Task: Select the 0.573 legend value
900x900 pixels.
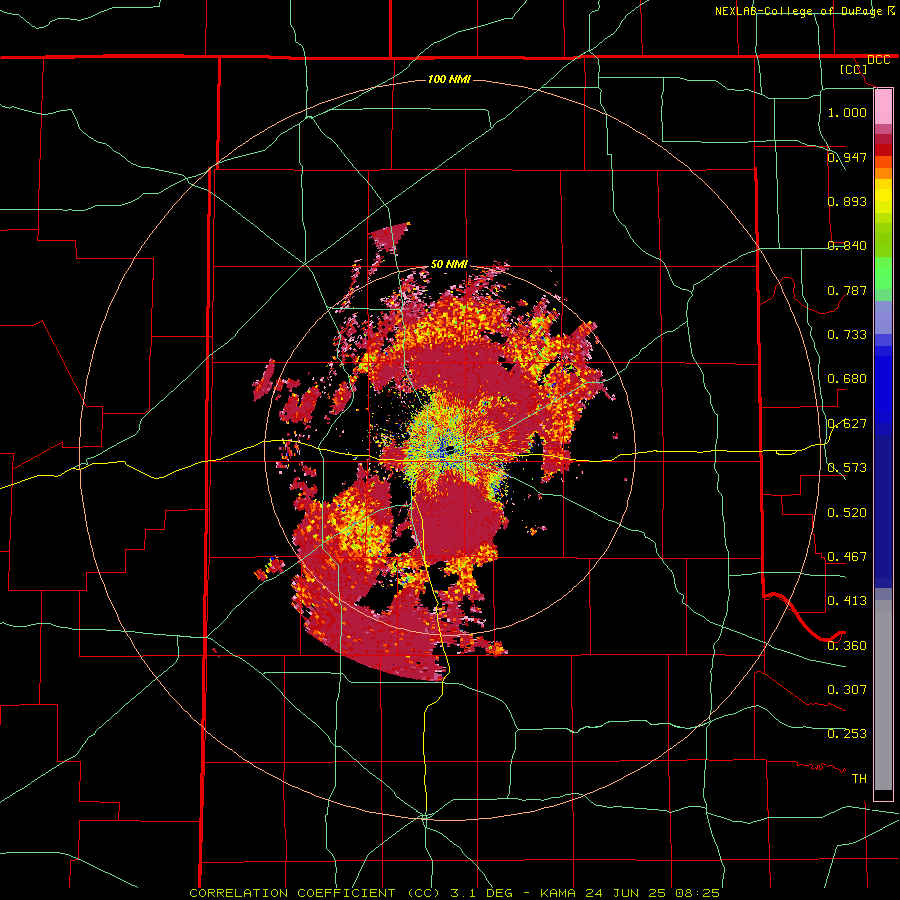Action: click(x=847, y=467)
